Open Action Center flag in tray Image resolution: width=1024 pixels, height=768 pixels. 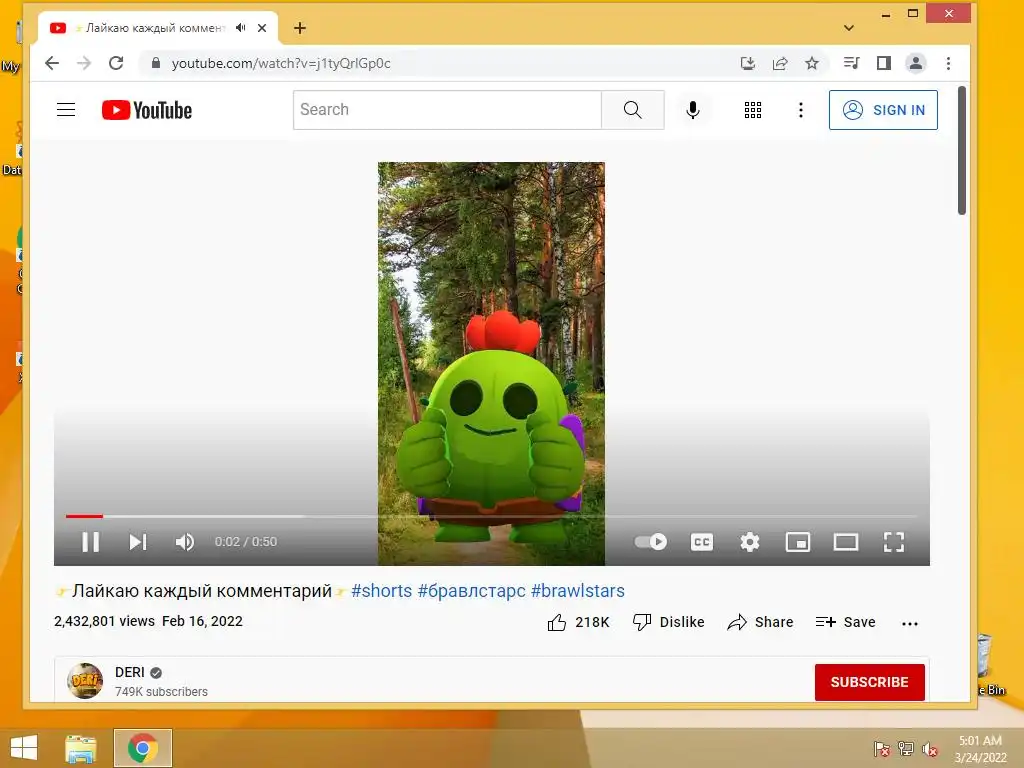pos(882,749)
